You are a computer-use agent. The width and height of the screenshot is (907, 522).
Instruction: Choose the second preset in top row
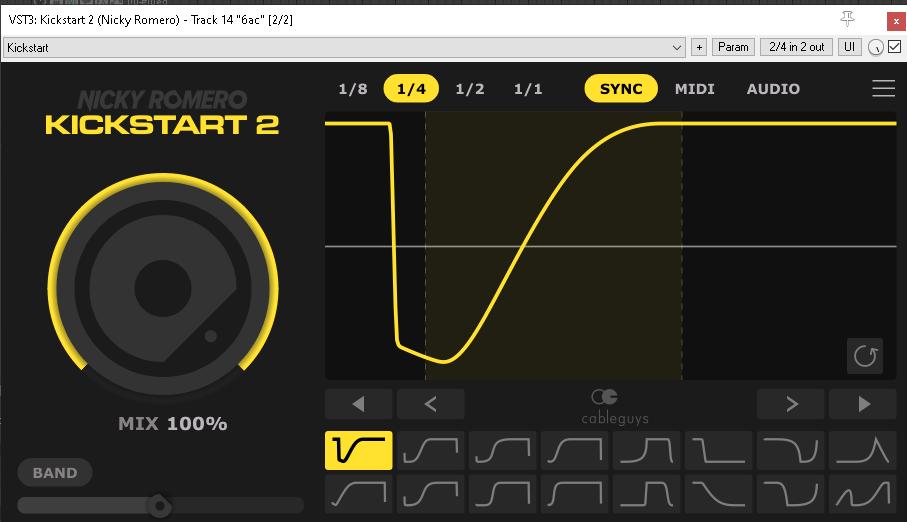[x=430, y=450]
